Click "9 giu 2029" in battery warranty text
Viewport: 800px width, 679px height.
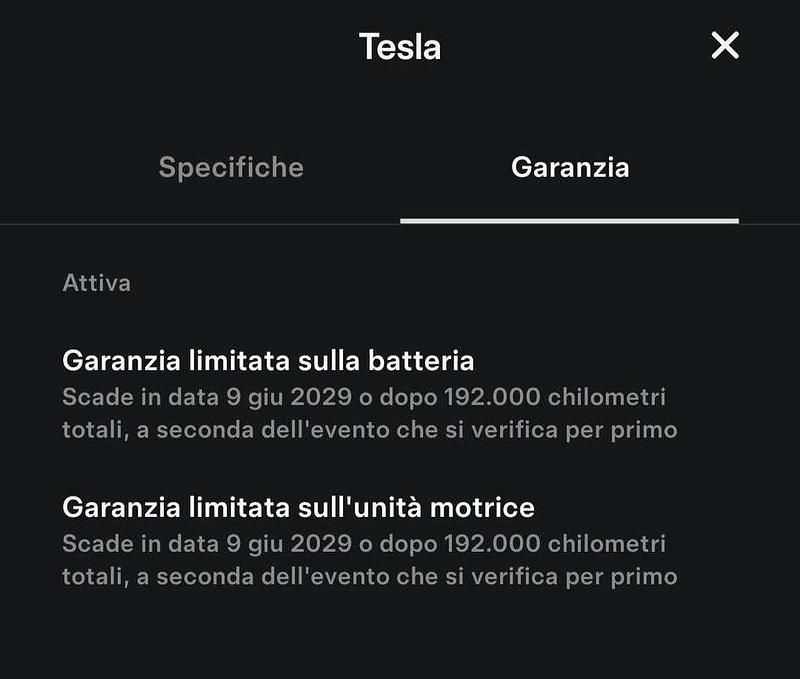tap(288, 397)
